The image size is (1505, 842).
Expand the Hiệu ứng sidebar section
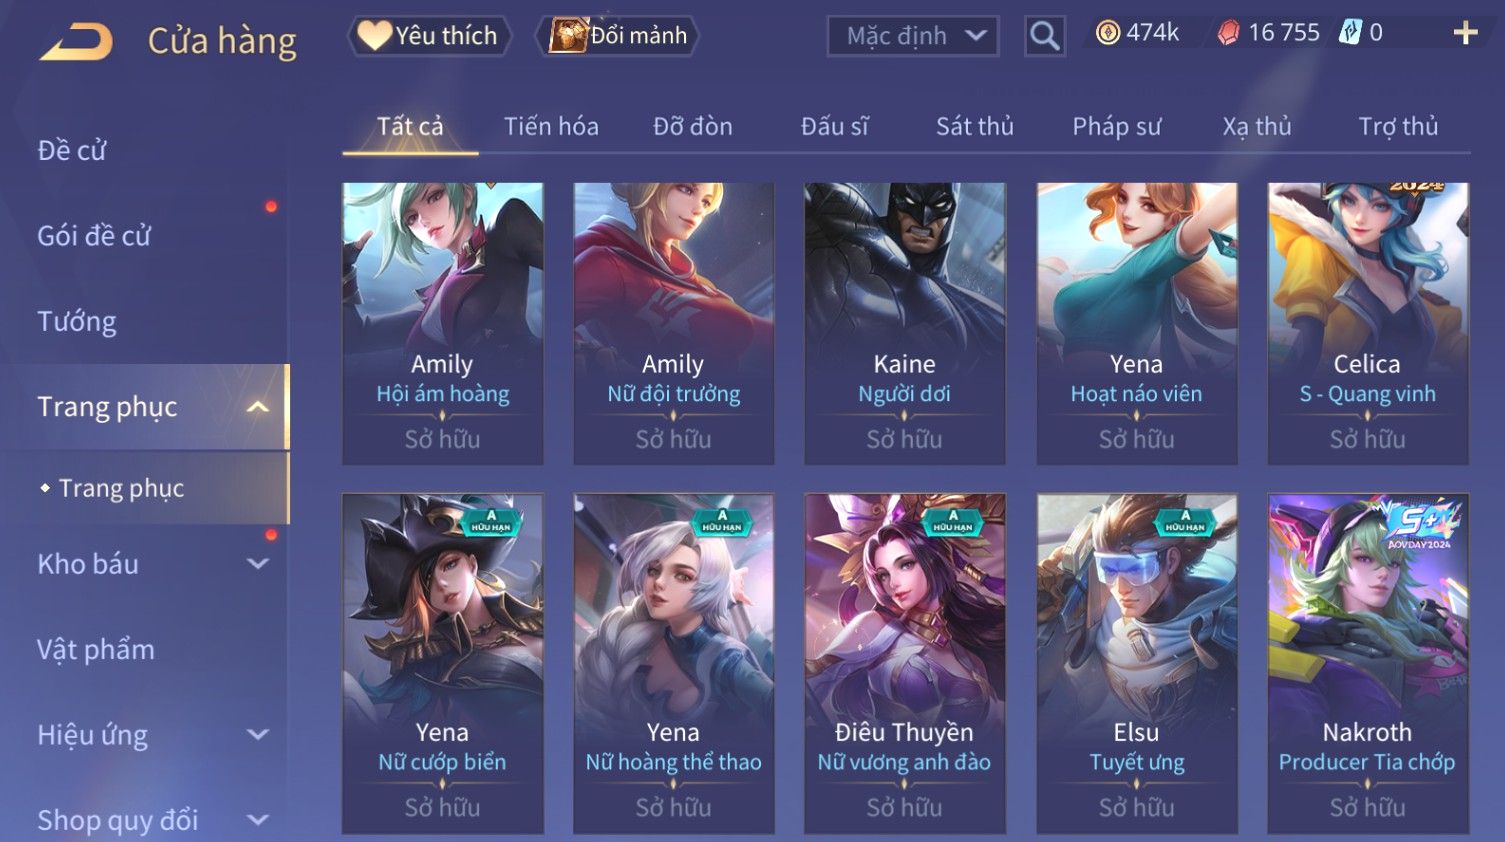coord(257,735)
